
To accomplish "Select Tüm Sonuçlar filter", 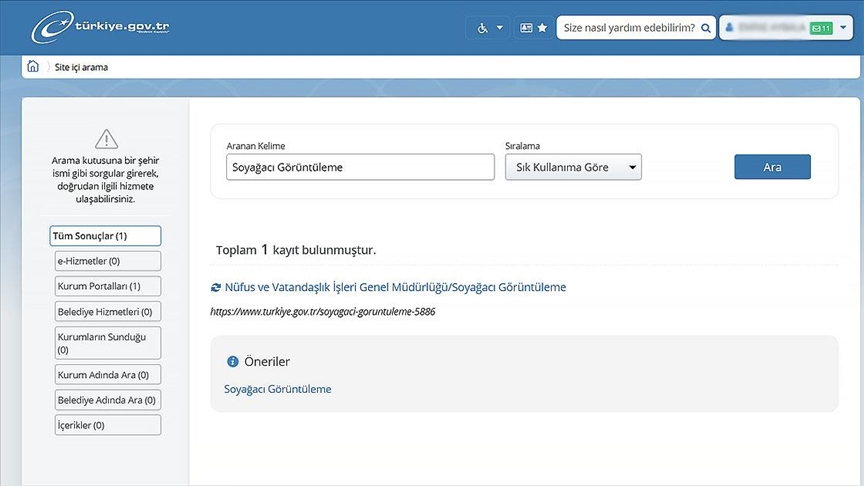I will [105, 236].
